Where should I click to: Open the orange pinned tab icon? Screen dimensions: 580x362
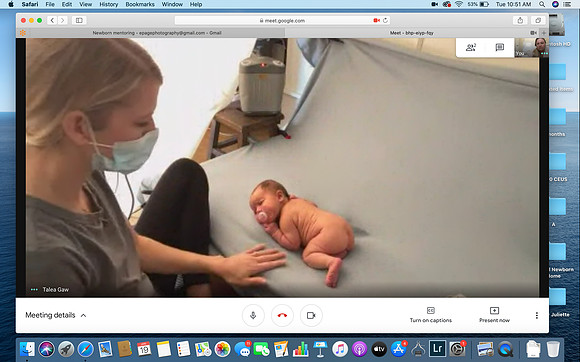tap(23, 33)
